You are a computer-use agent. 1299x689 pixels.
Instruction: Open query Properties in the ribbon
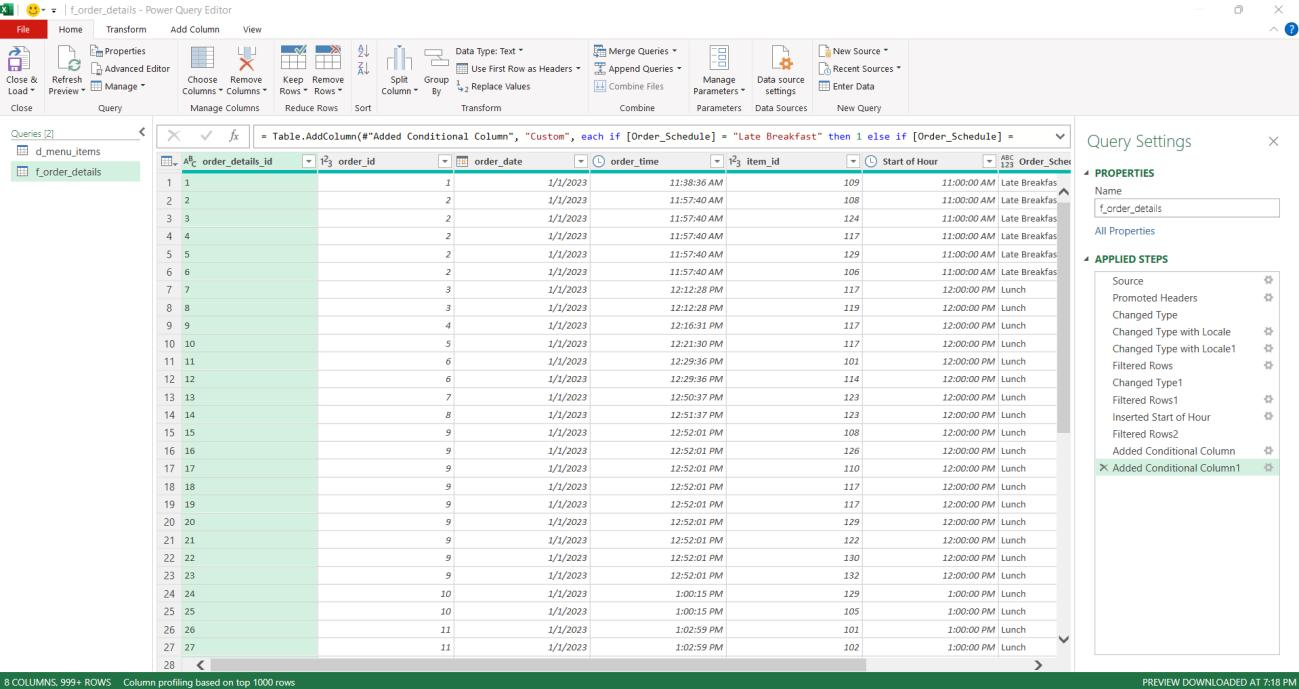click(117, 51)
